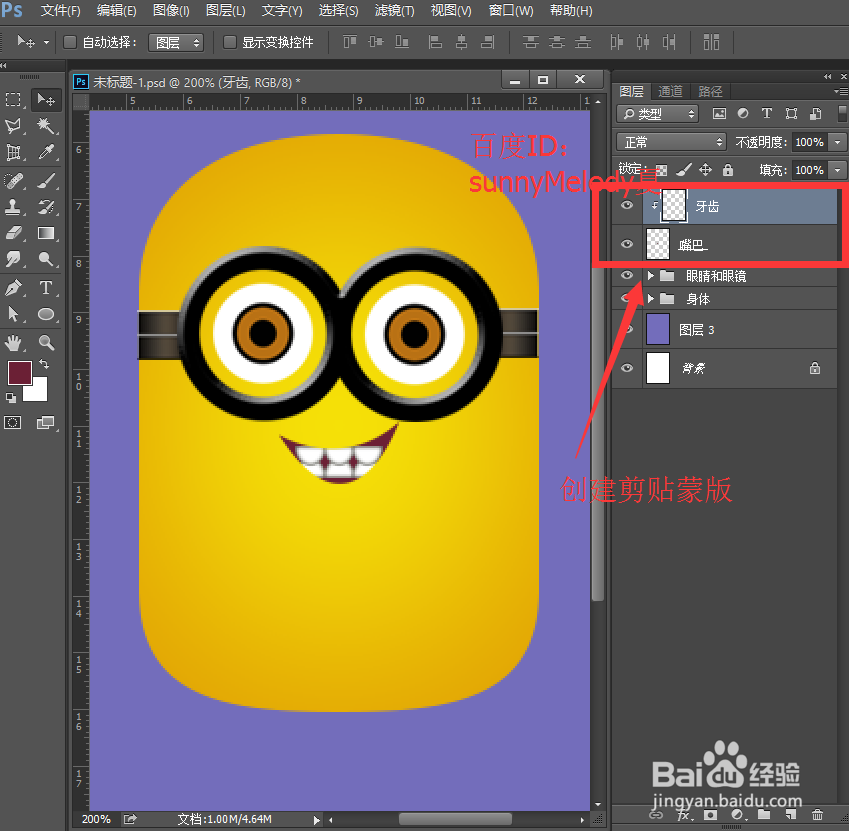Select the Lasso tool

14,126
